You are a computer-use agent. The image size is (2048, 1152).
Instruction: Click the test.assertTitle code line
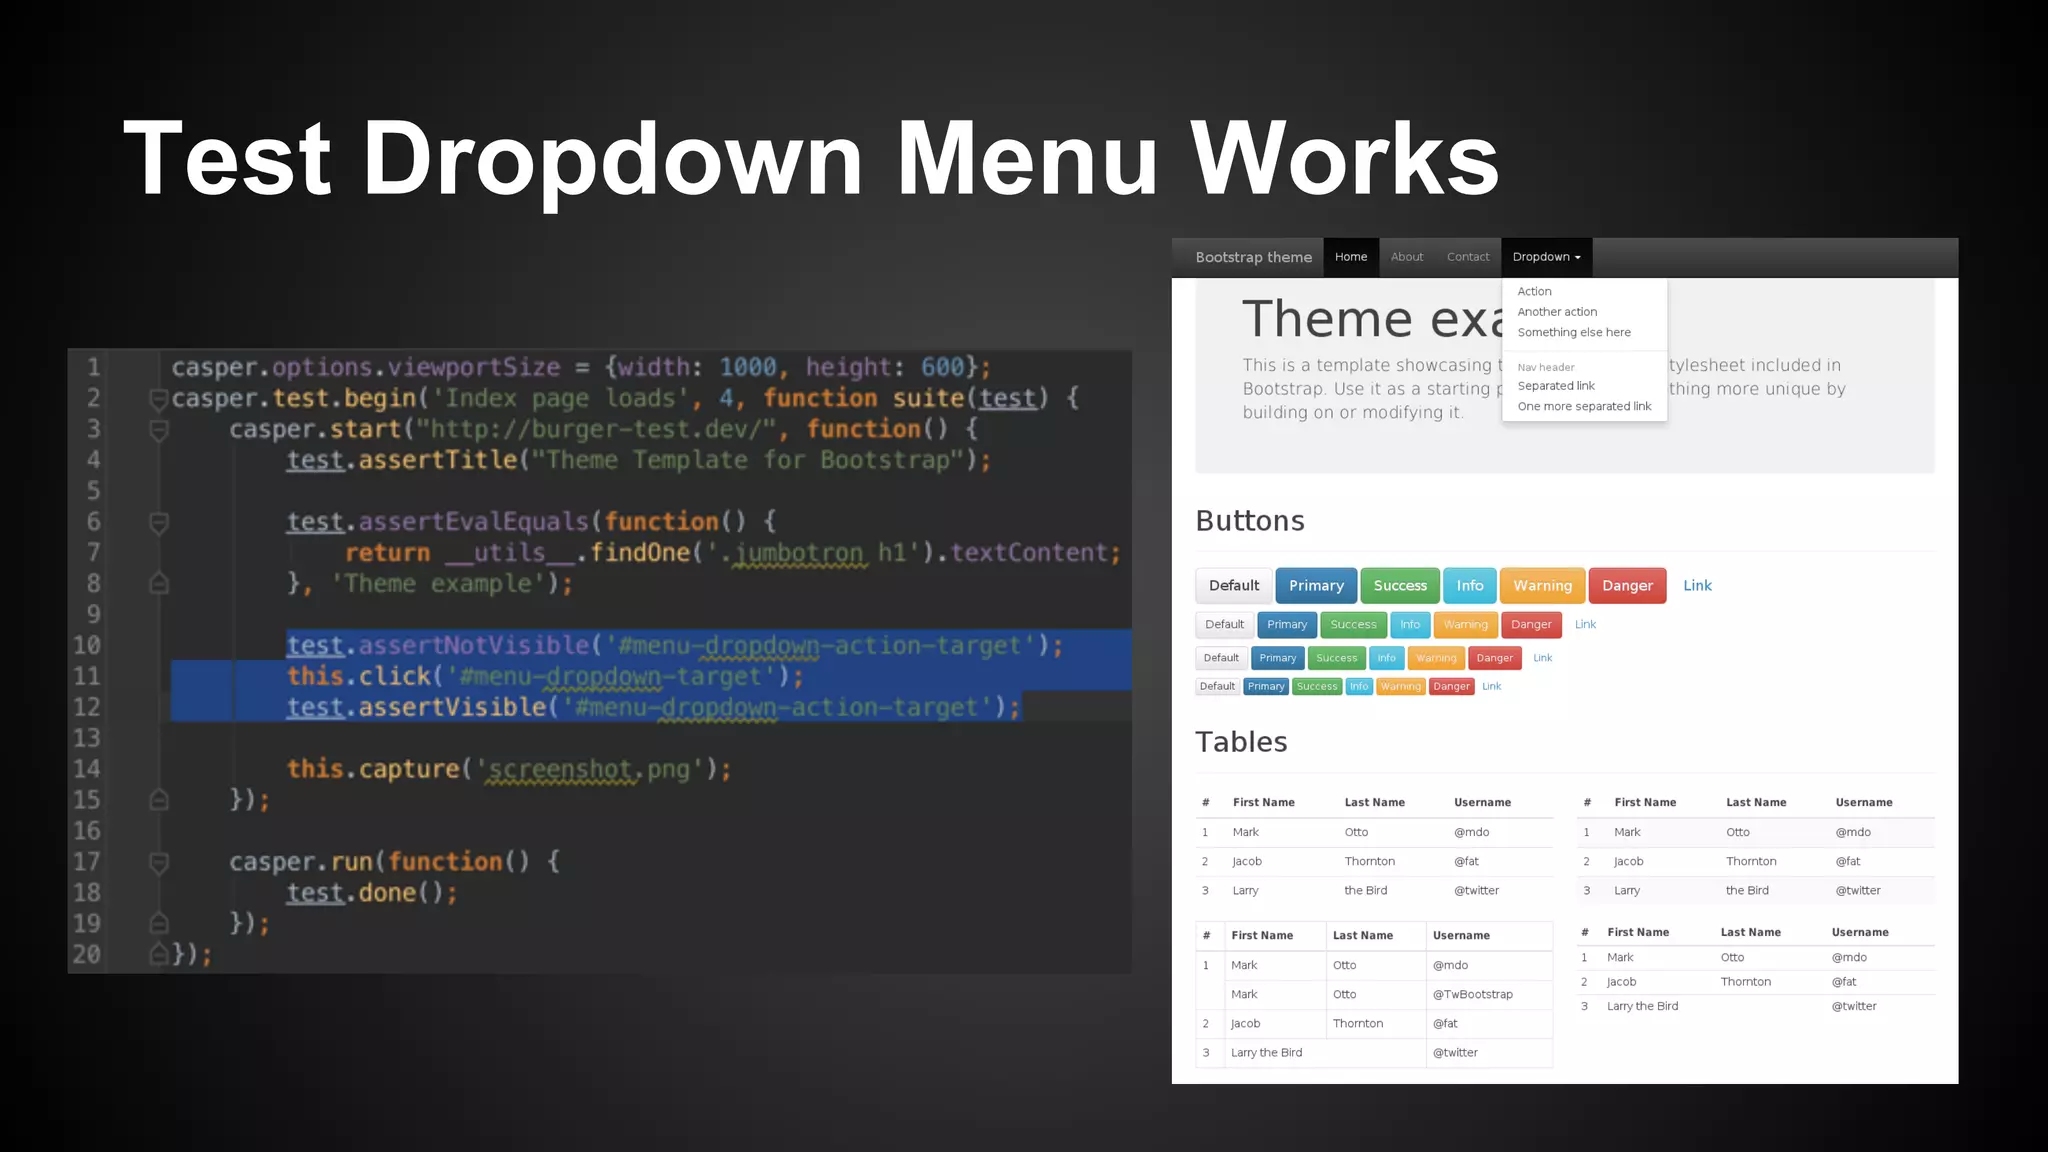pos(638,460)
